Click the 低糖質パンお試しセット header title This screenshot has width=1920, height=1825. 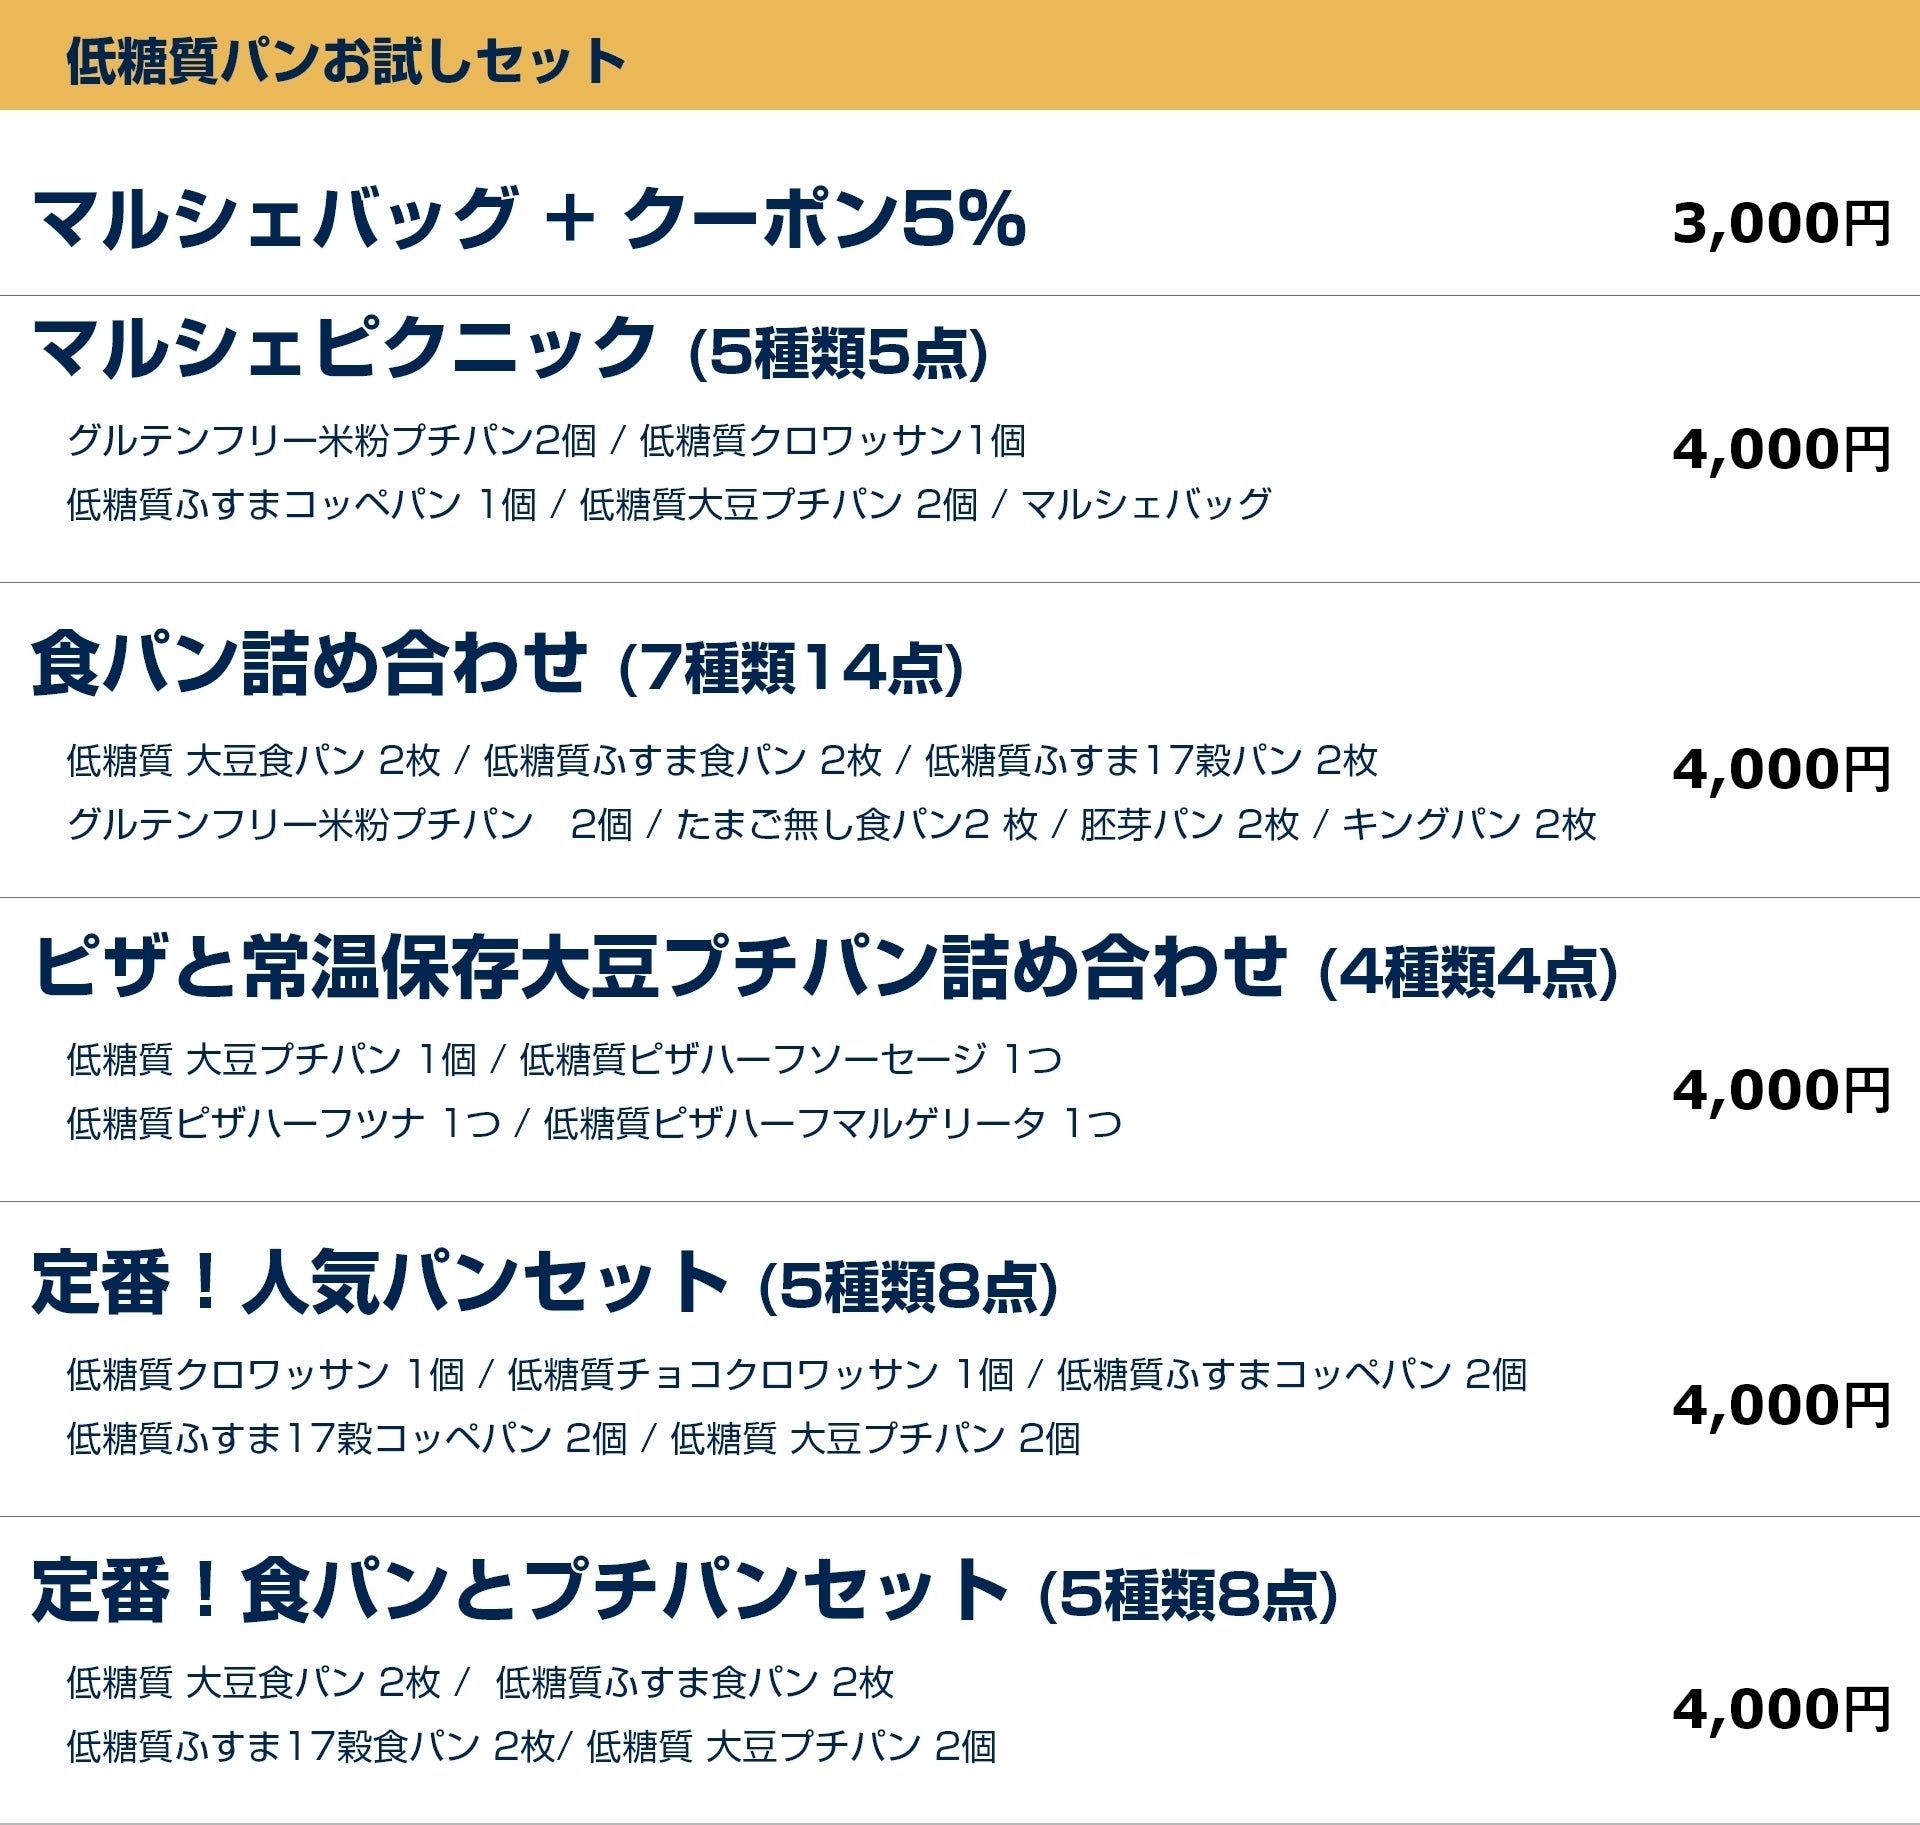pos(345,60)
